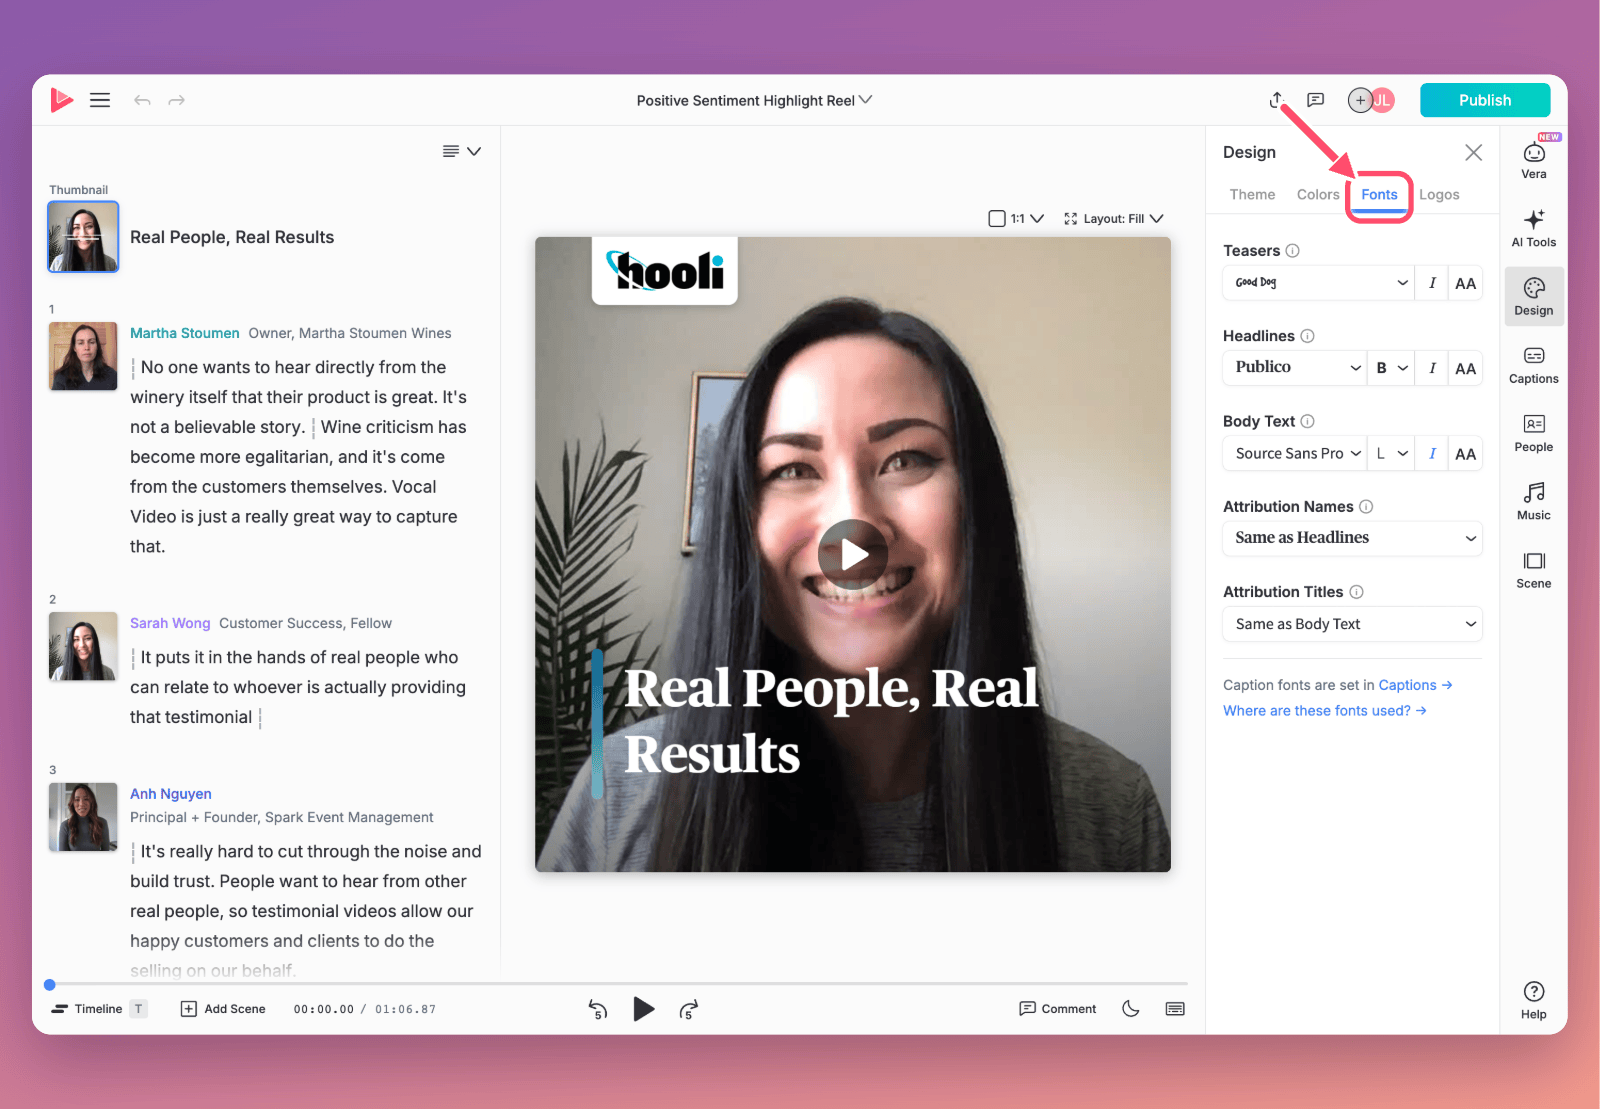The width and height of the screenshot is (1600, 1109).
Task: Open the Scene sidebar panel
Action: click(1534, 569)
